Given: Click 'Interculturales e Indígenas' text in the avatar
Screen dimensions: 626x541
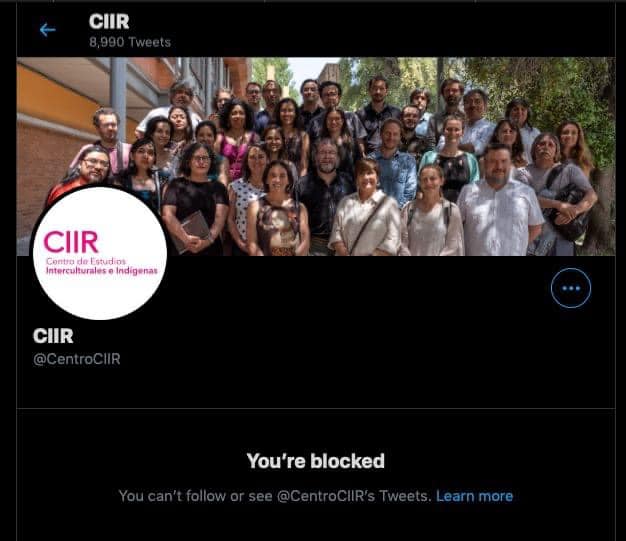Looking at the screenshot, I should click(x=101, y=271).
